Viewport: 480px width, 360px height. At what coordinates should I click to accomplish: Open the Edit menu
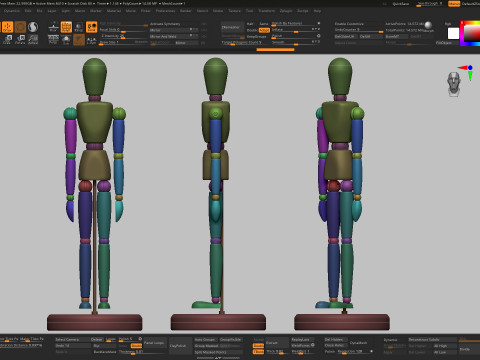coord(28,11)
